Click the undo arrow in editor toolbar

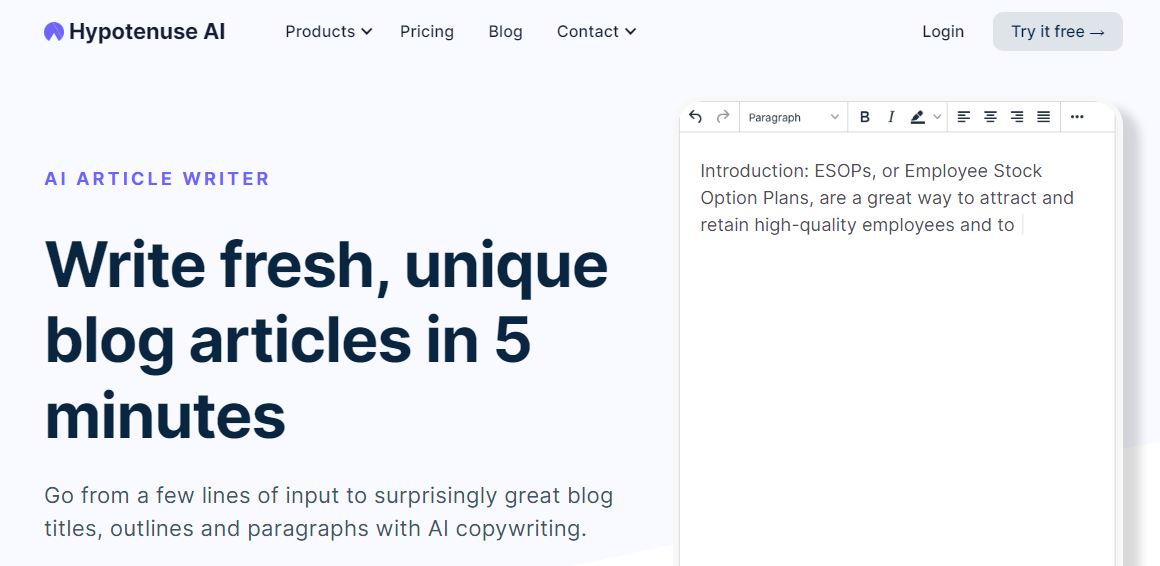click(x=695, y=117)
